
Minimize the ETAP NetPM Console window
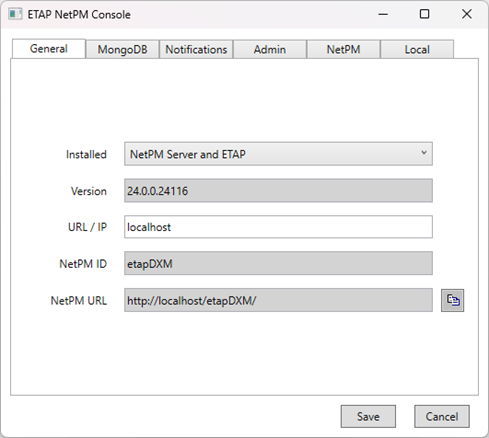tap(383, 14)
